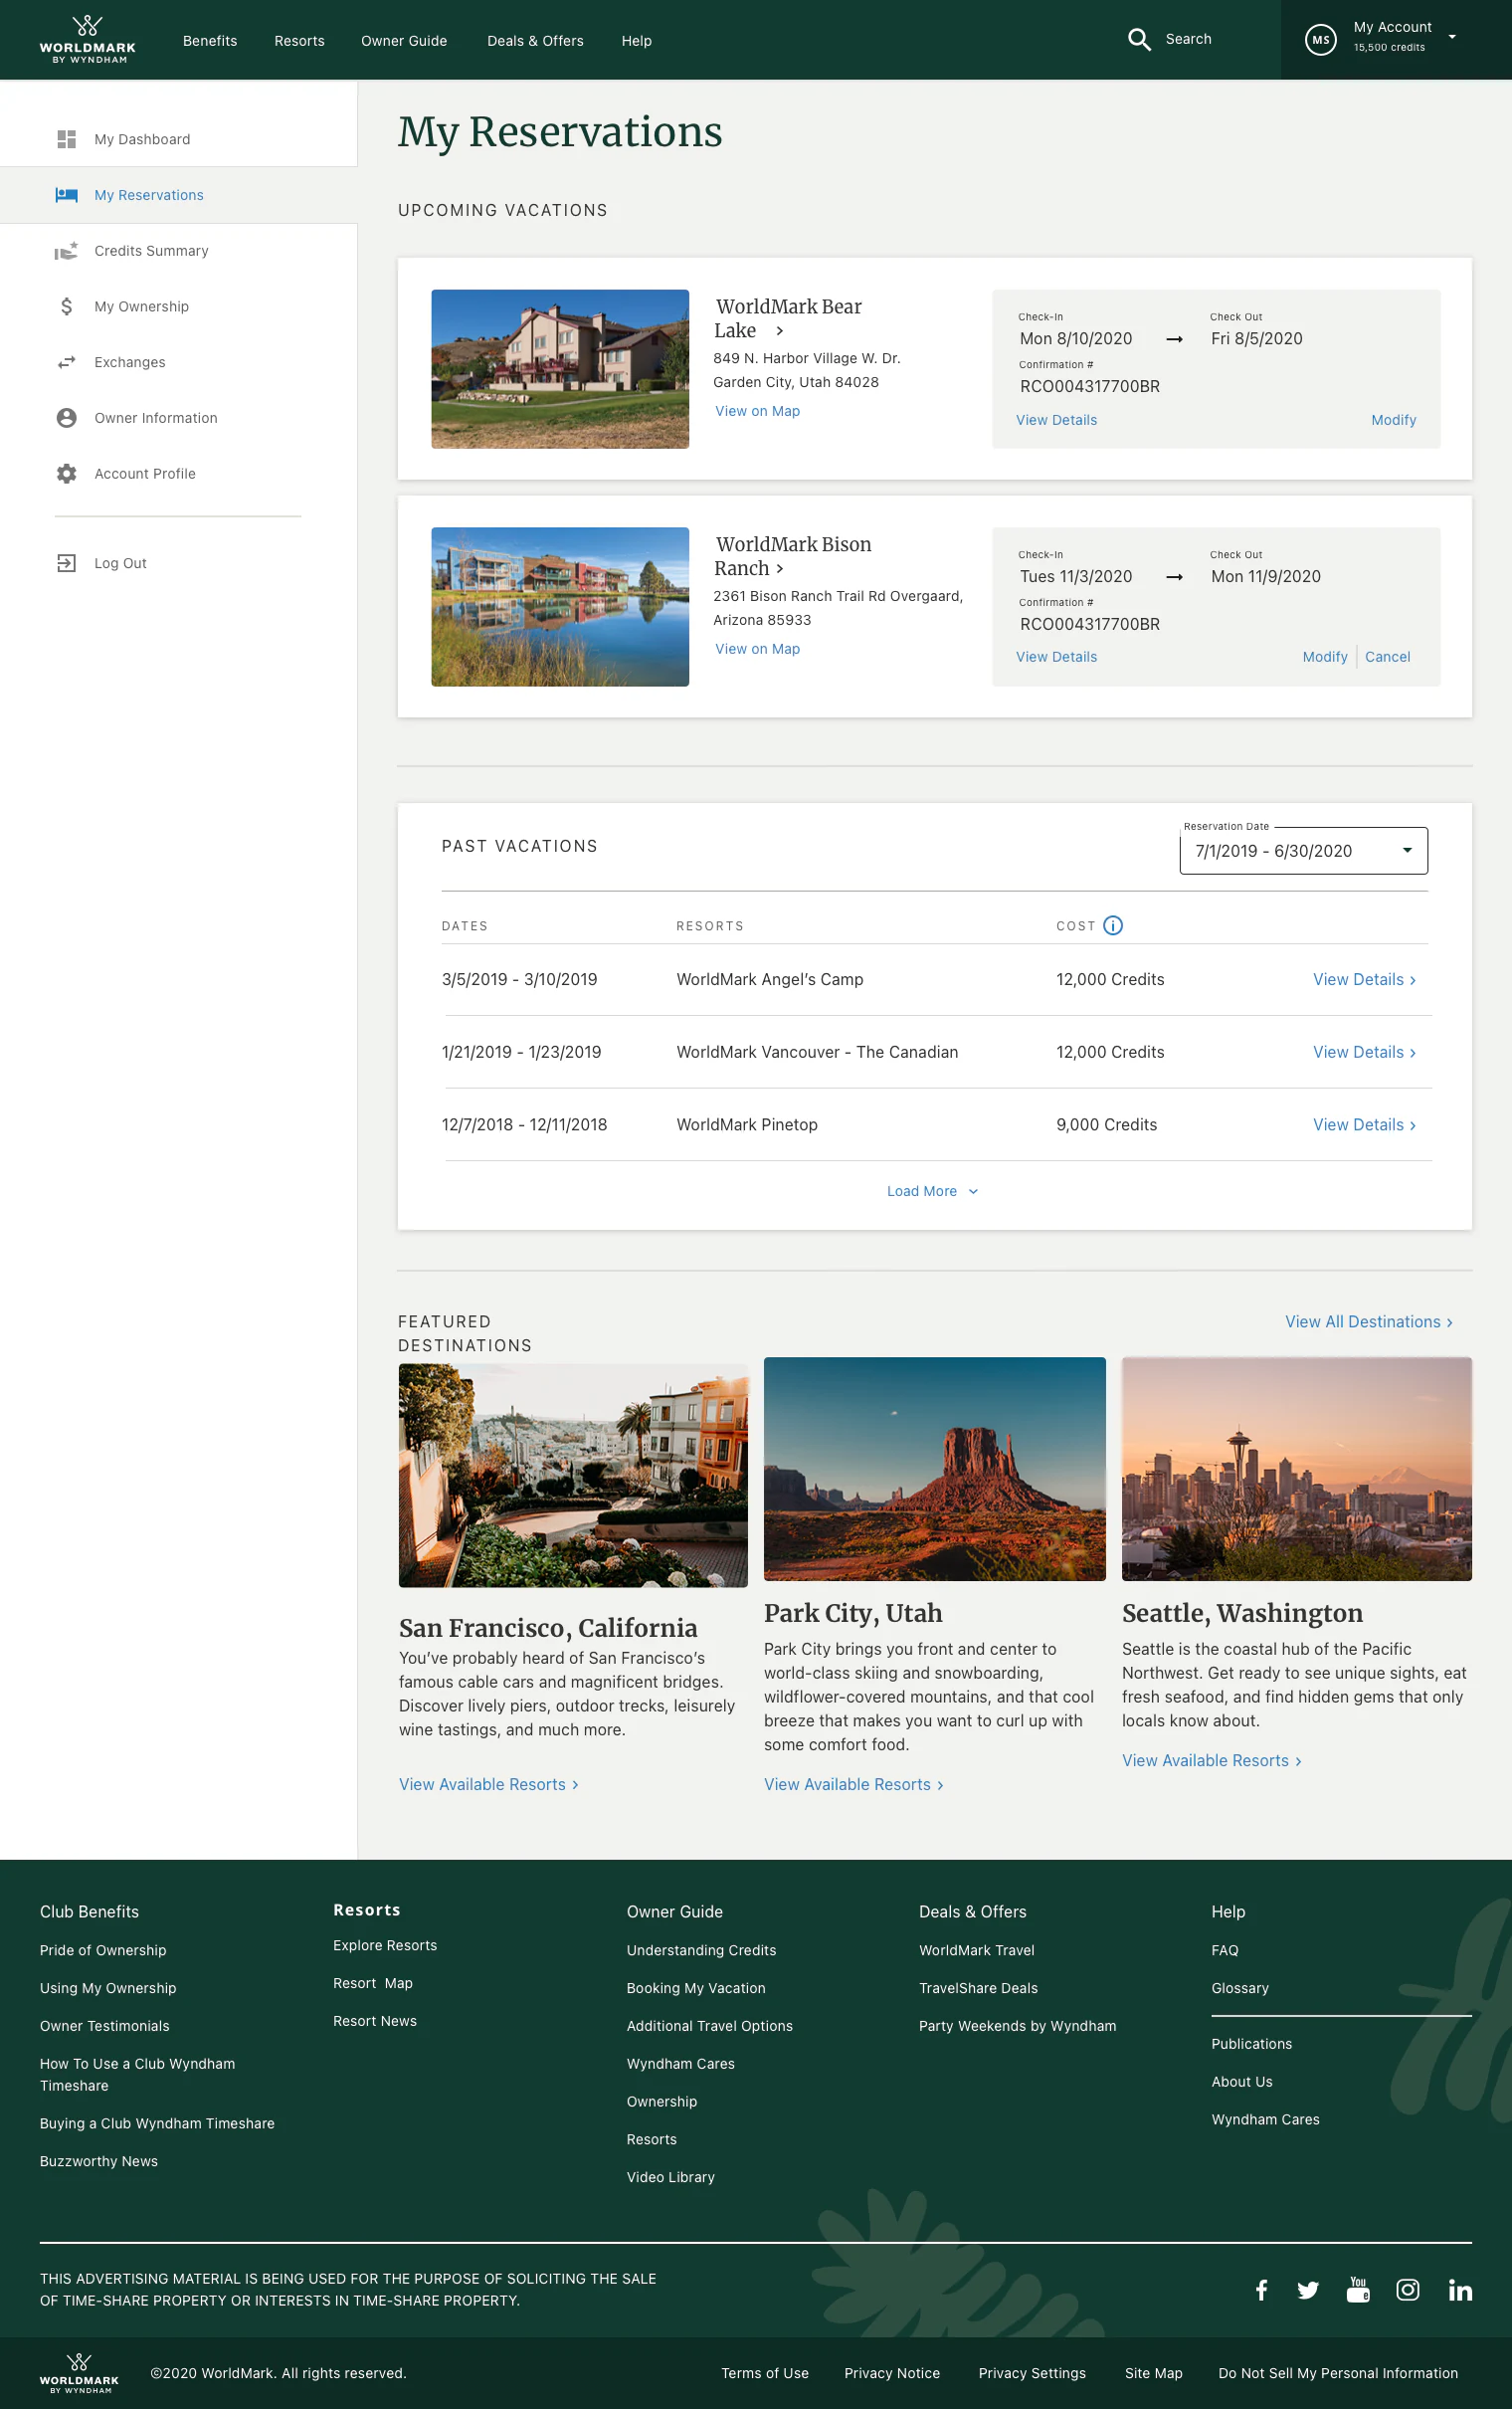View Details for Bear Lake reservation

tap(1056, 420)
